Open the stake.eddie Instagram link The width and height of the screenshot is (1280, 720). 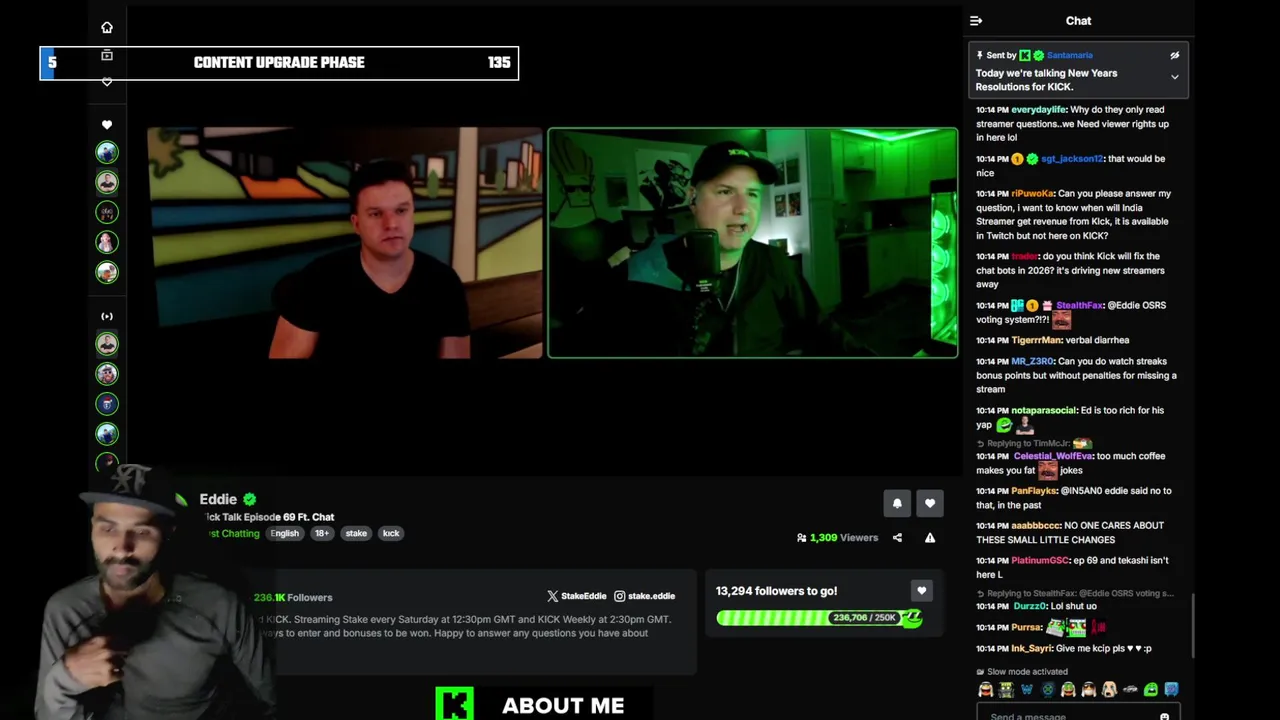click(644, 596)
